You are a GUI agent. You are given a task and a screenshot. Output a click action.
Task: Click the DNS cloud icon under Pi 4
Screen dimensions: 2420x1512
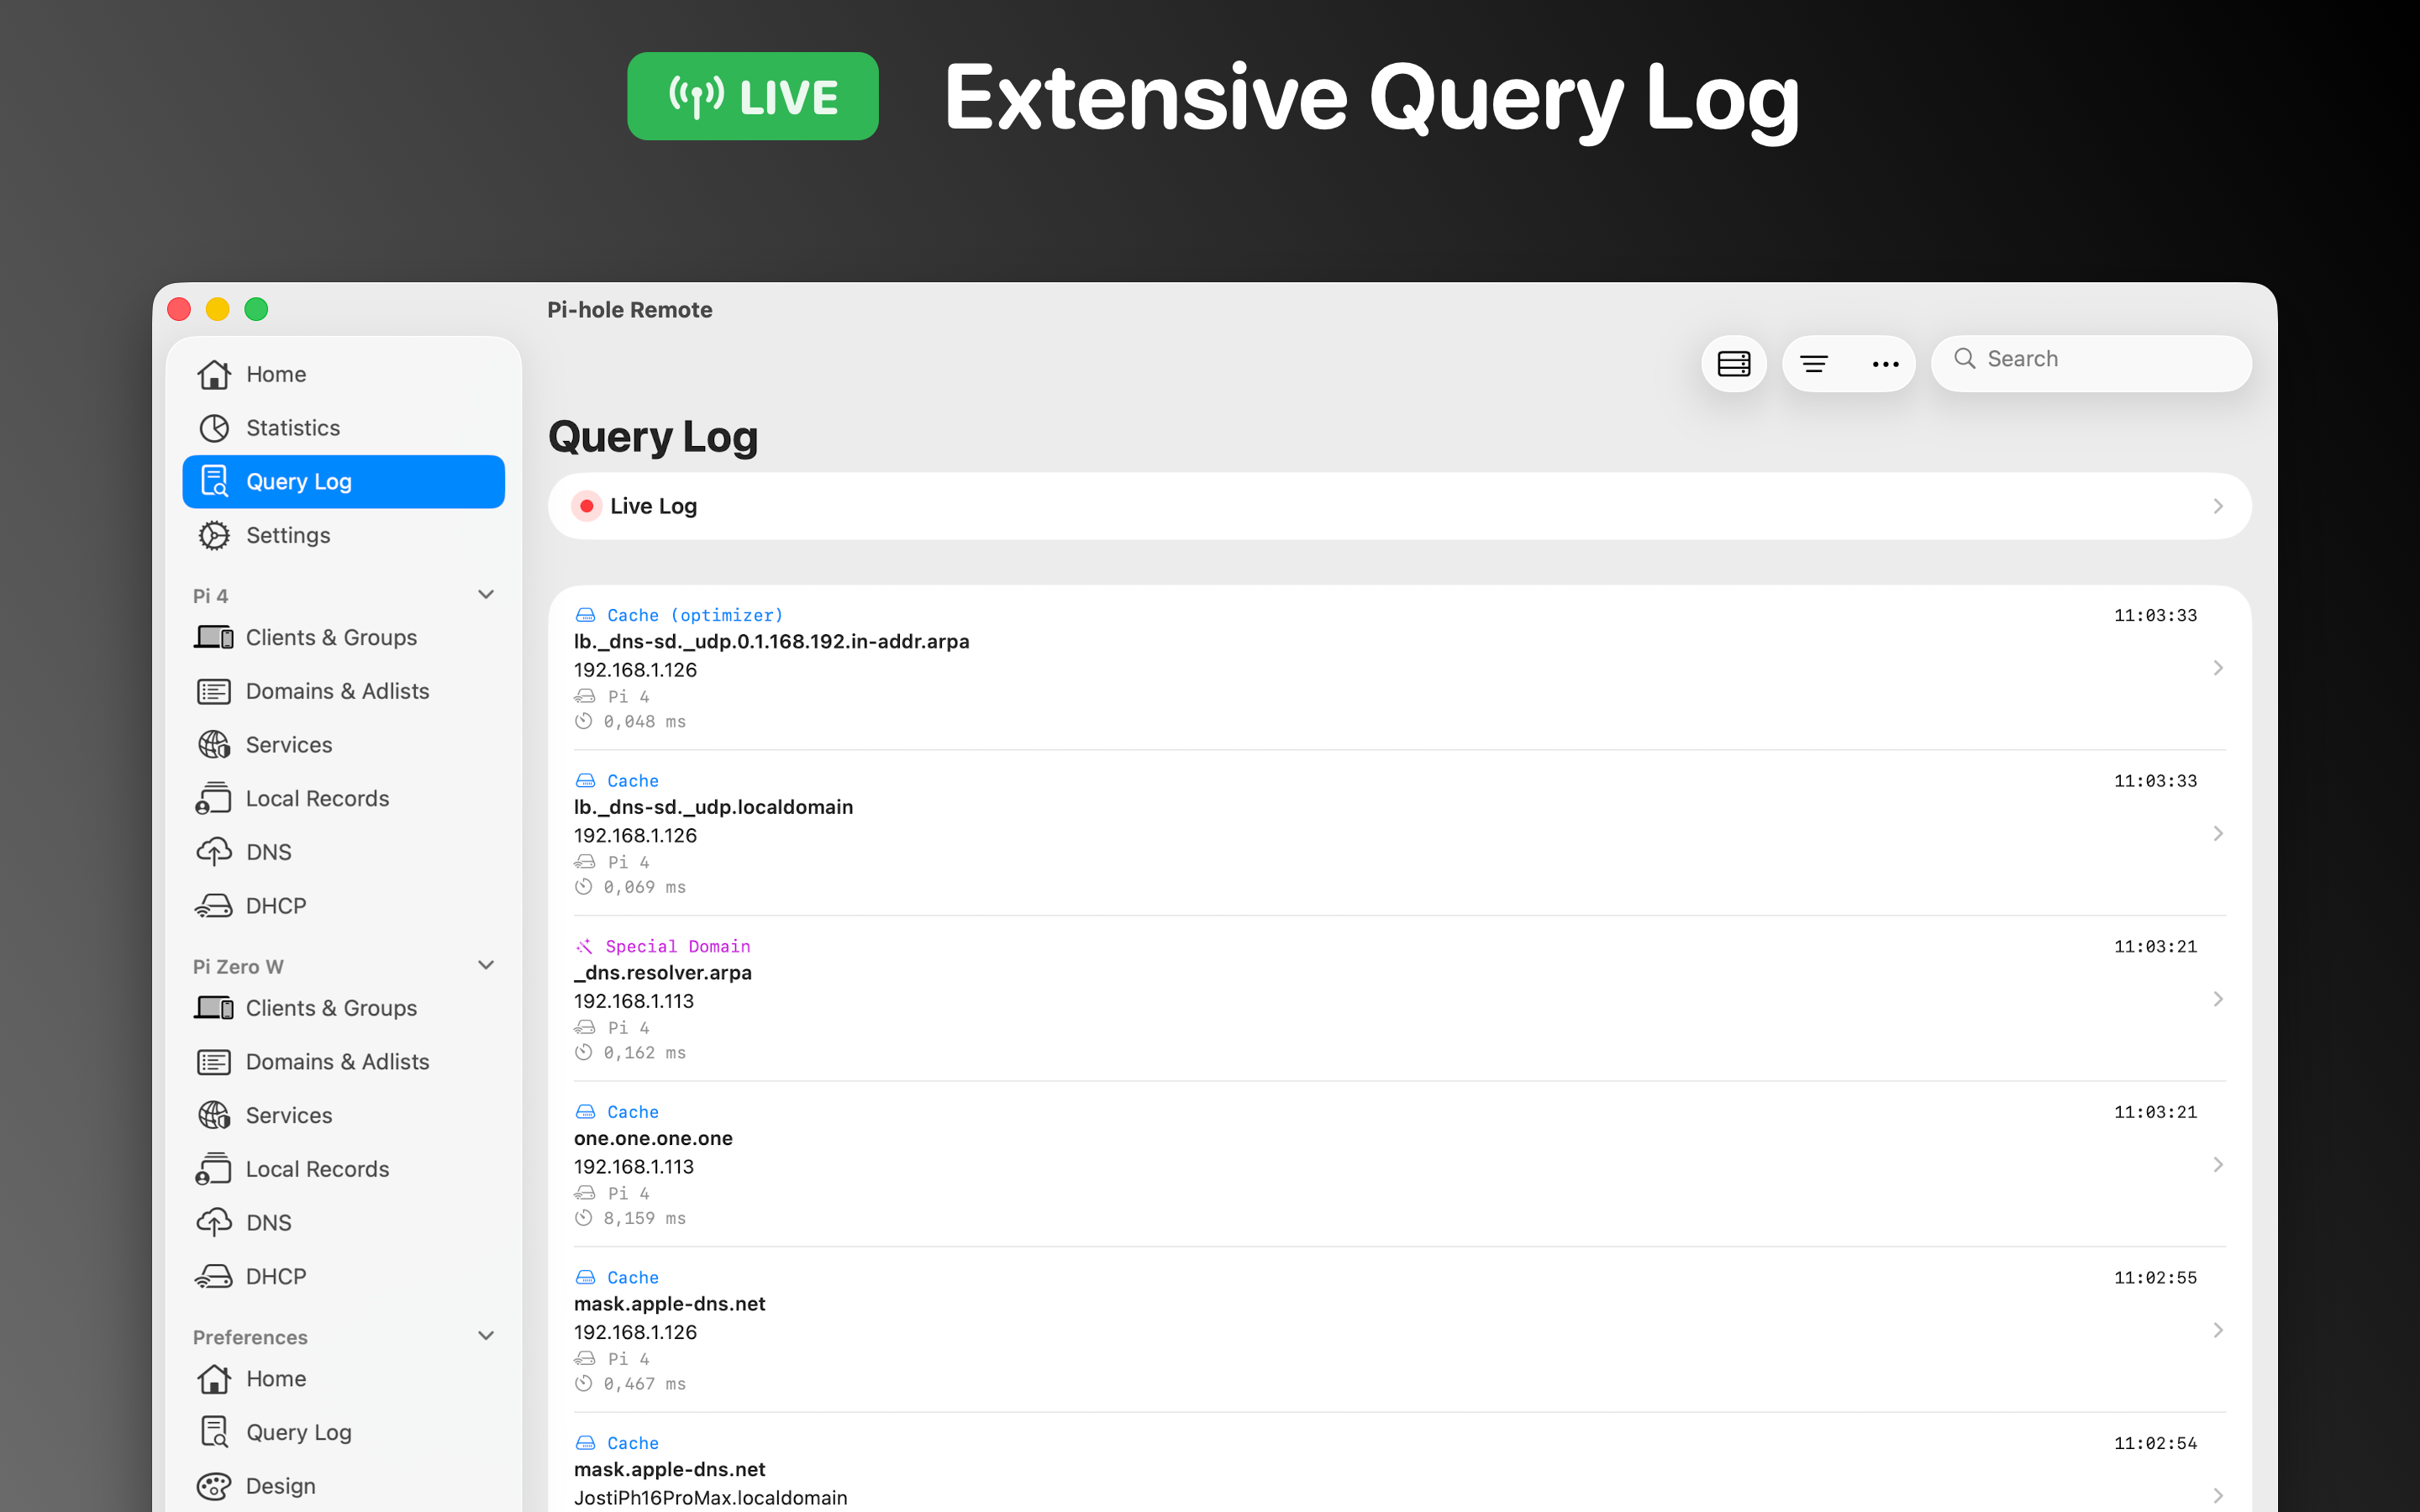pyautogui.click(x=214, y=852)
